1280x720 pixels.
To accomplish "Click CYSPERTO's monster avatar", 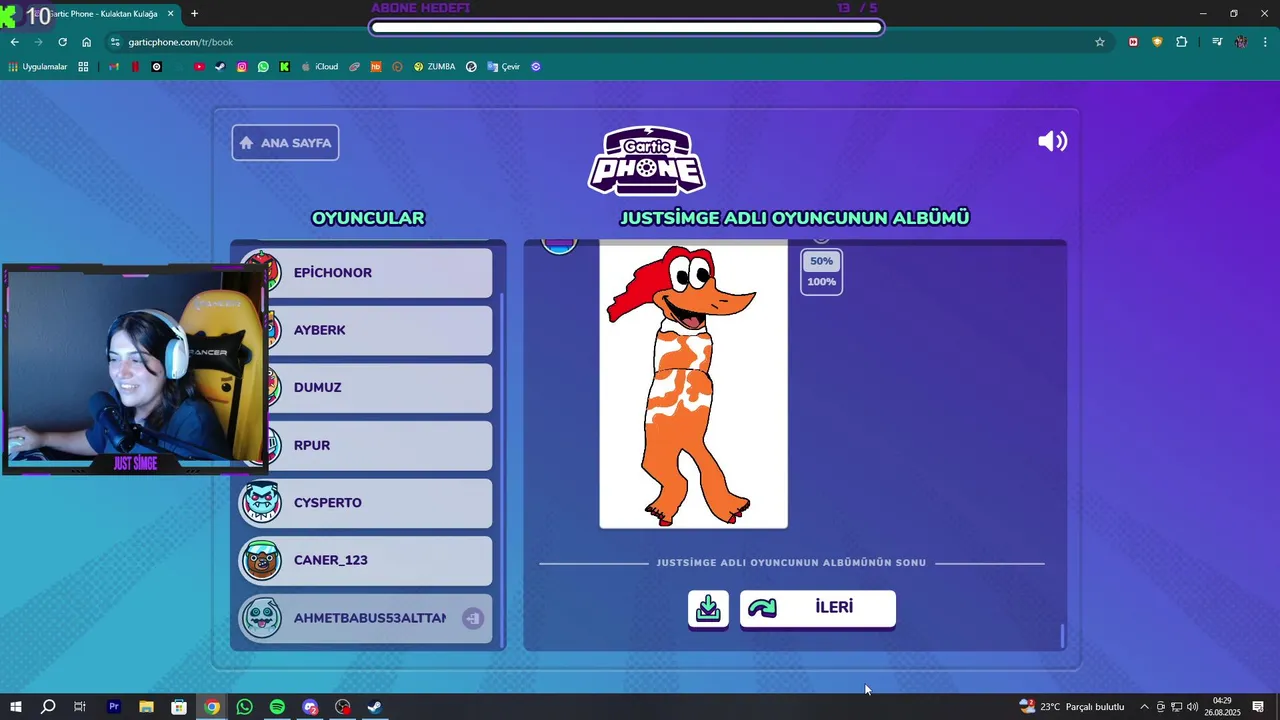I will [x=260, y=502].
